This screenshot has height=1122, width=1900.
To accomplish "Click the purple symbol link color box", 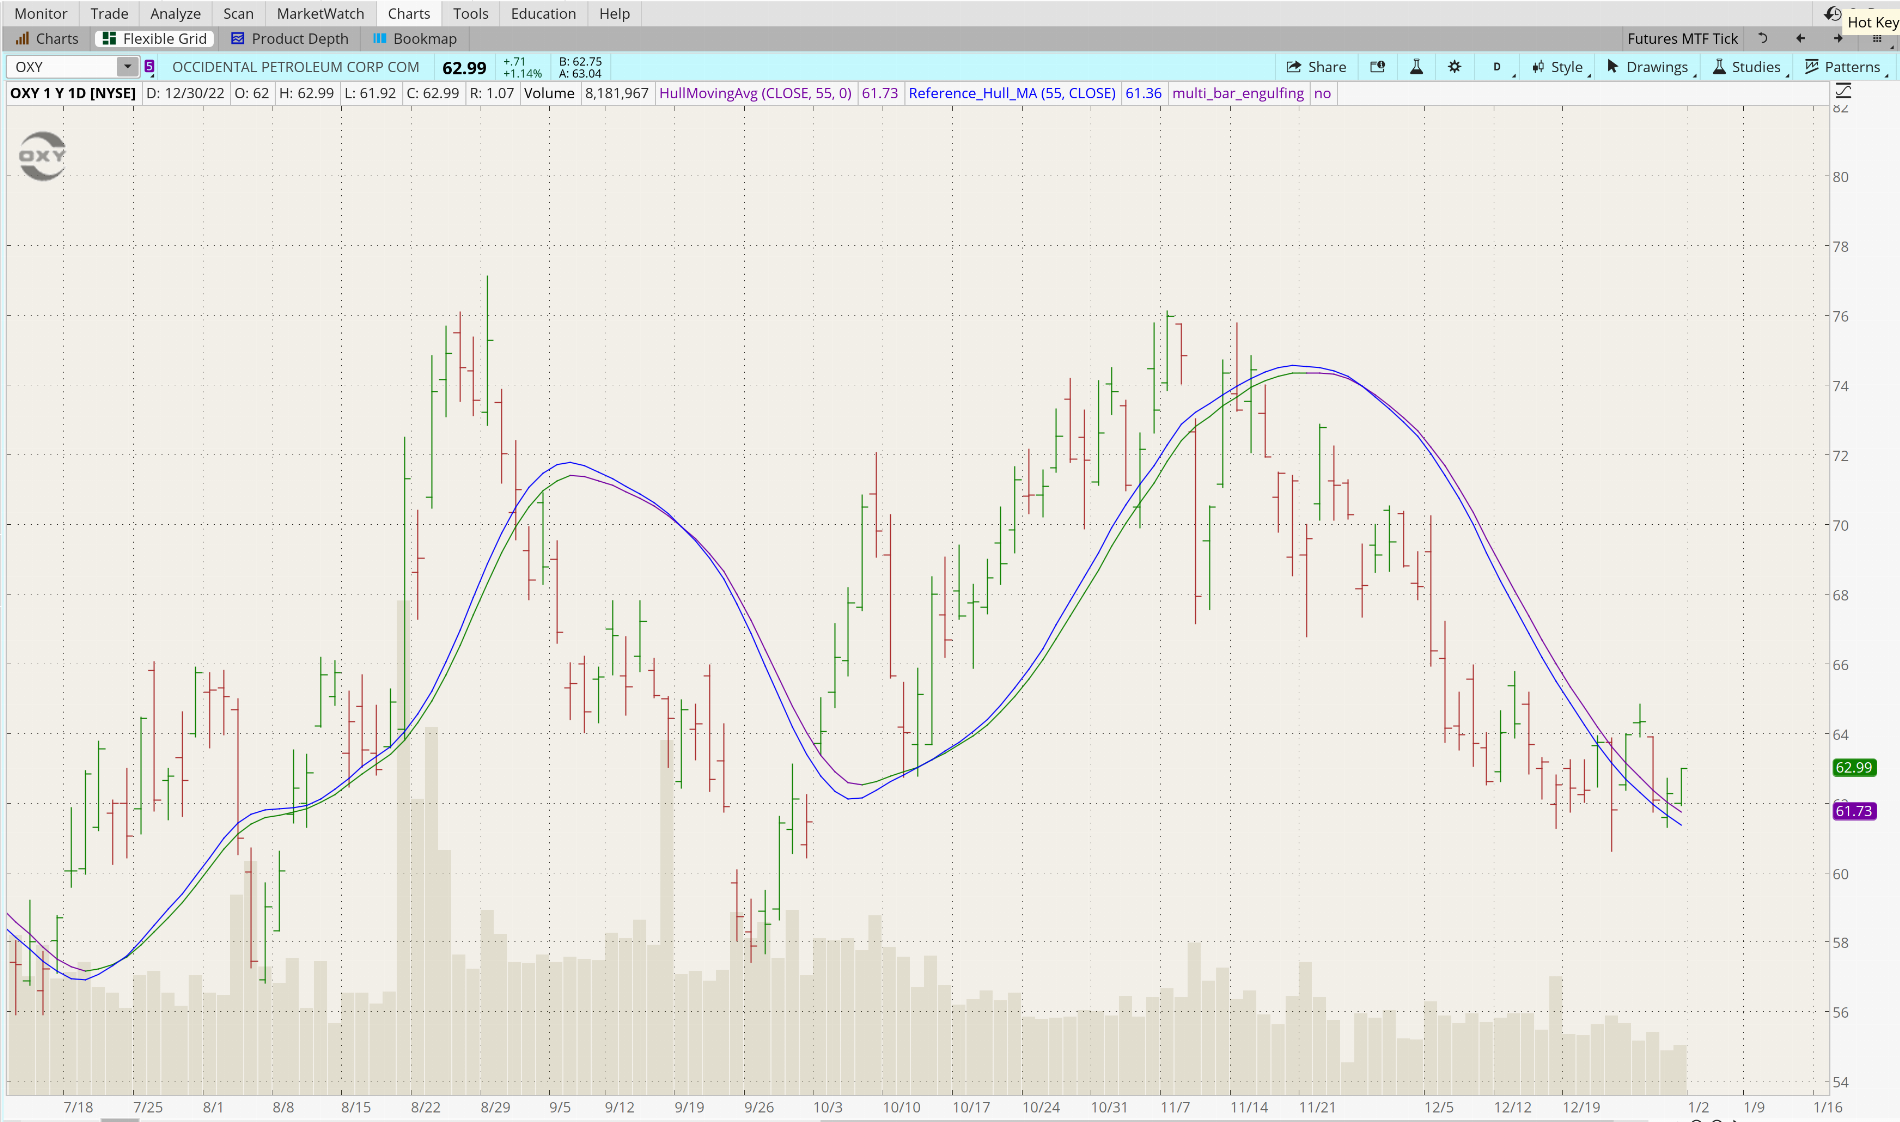I will click(150, 67).
